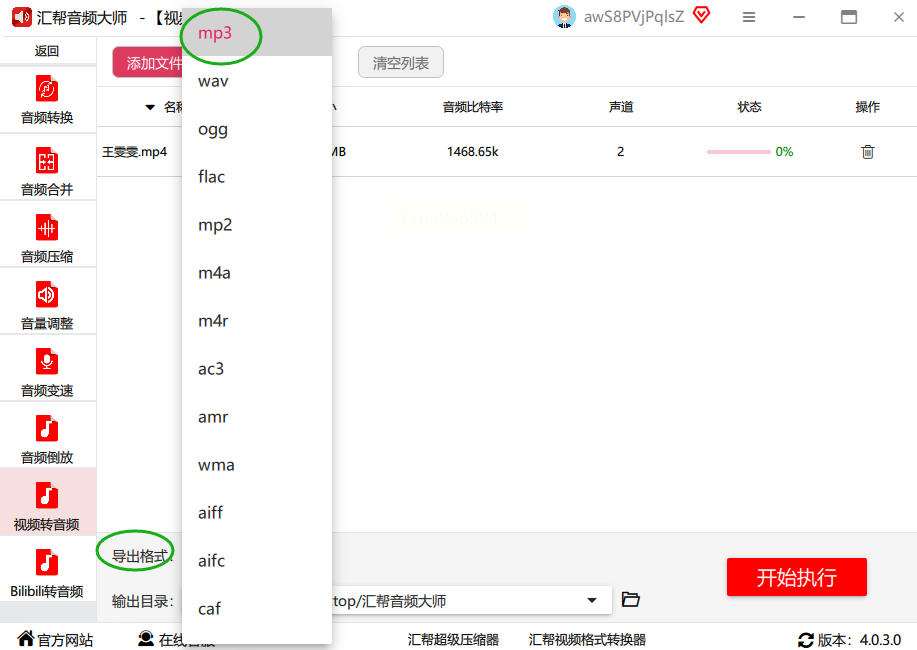Choose amr export format
Viewport: 917px width, 650px height.
pos(257,417)
